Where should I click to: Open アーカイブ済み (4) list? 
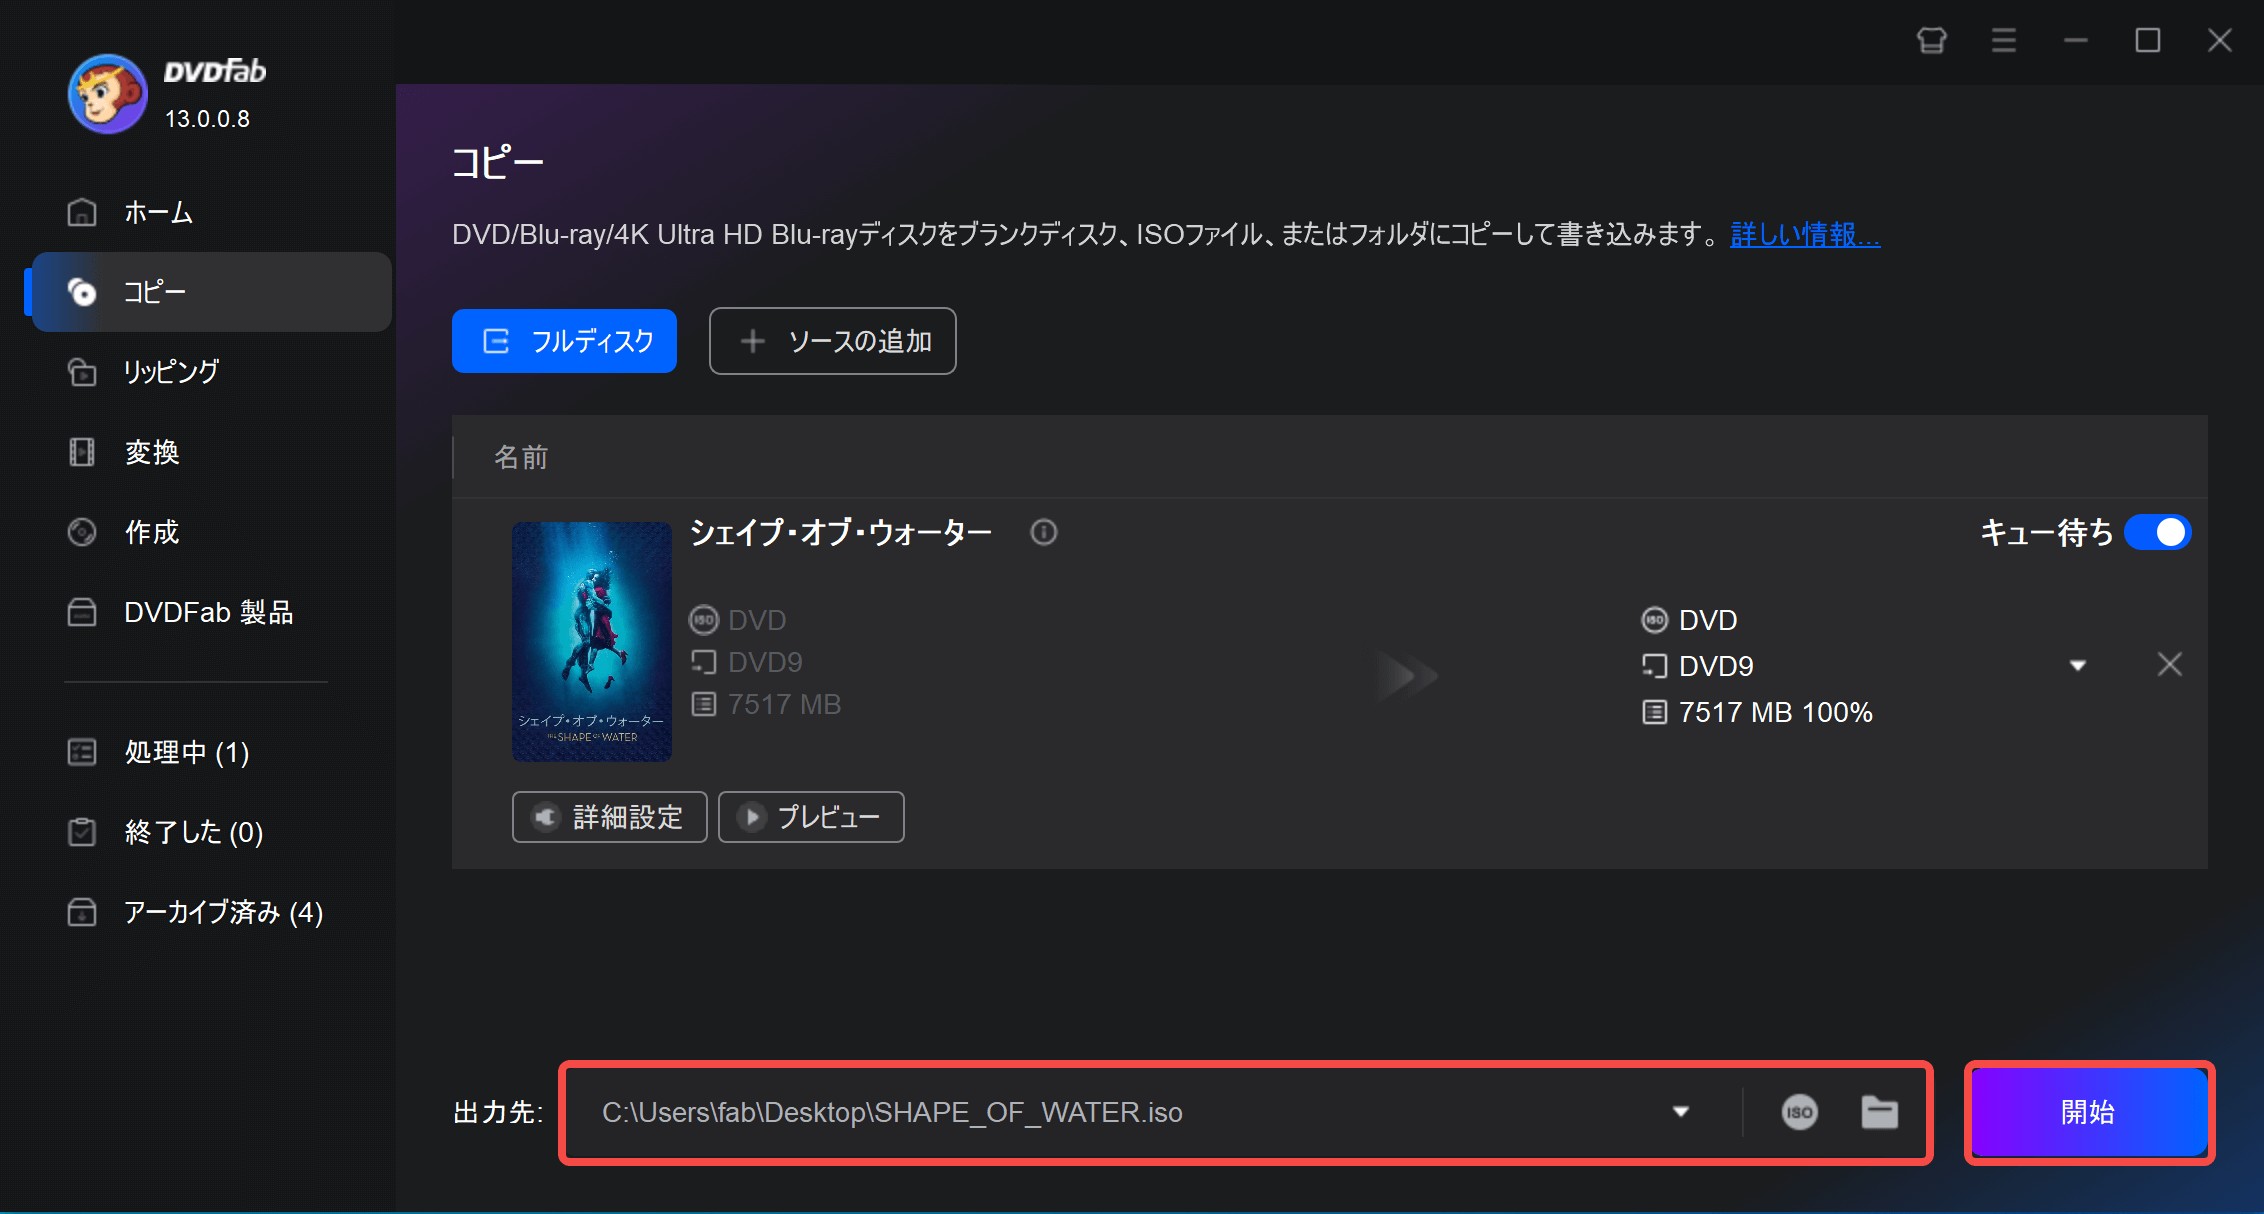point(210,912)
